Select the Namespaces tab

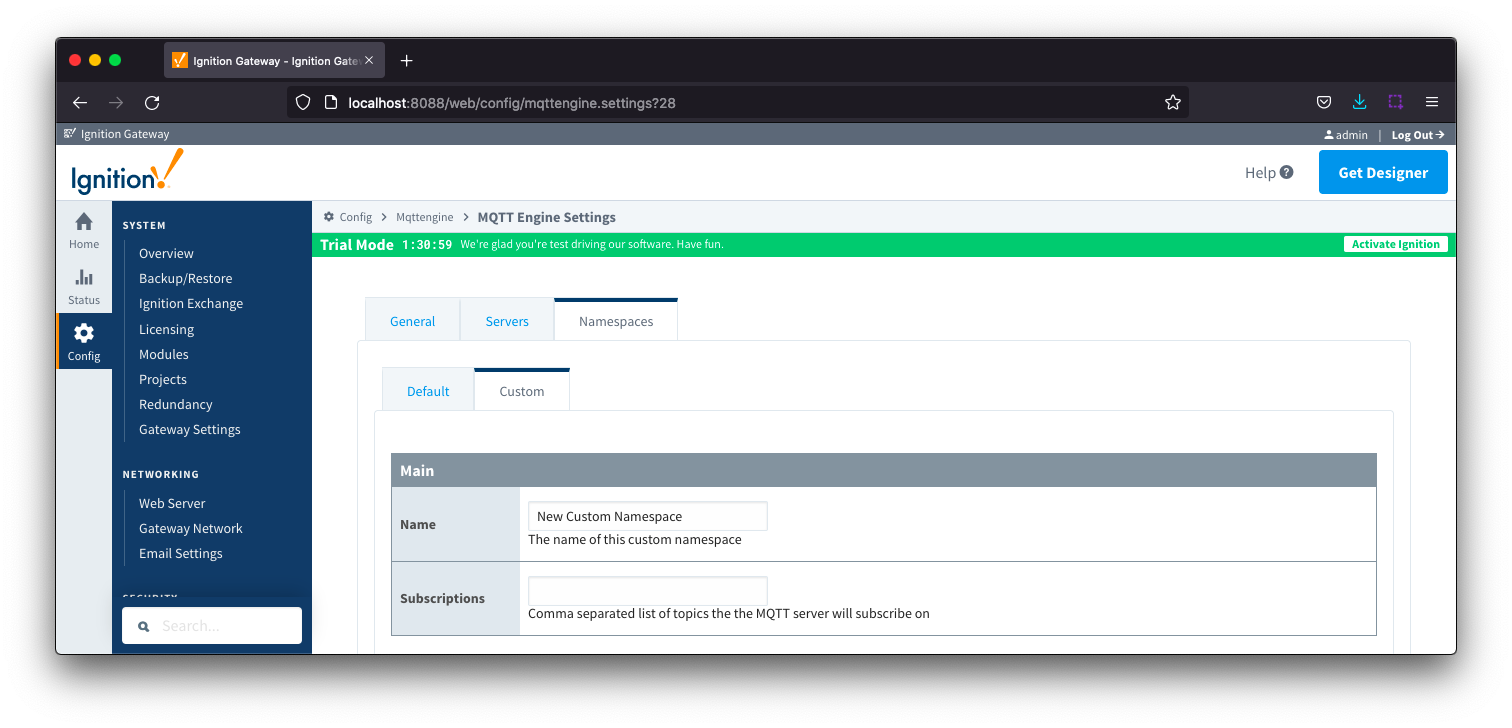[x=616, y=321]
